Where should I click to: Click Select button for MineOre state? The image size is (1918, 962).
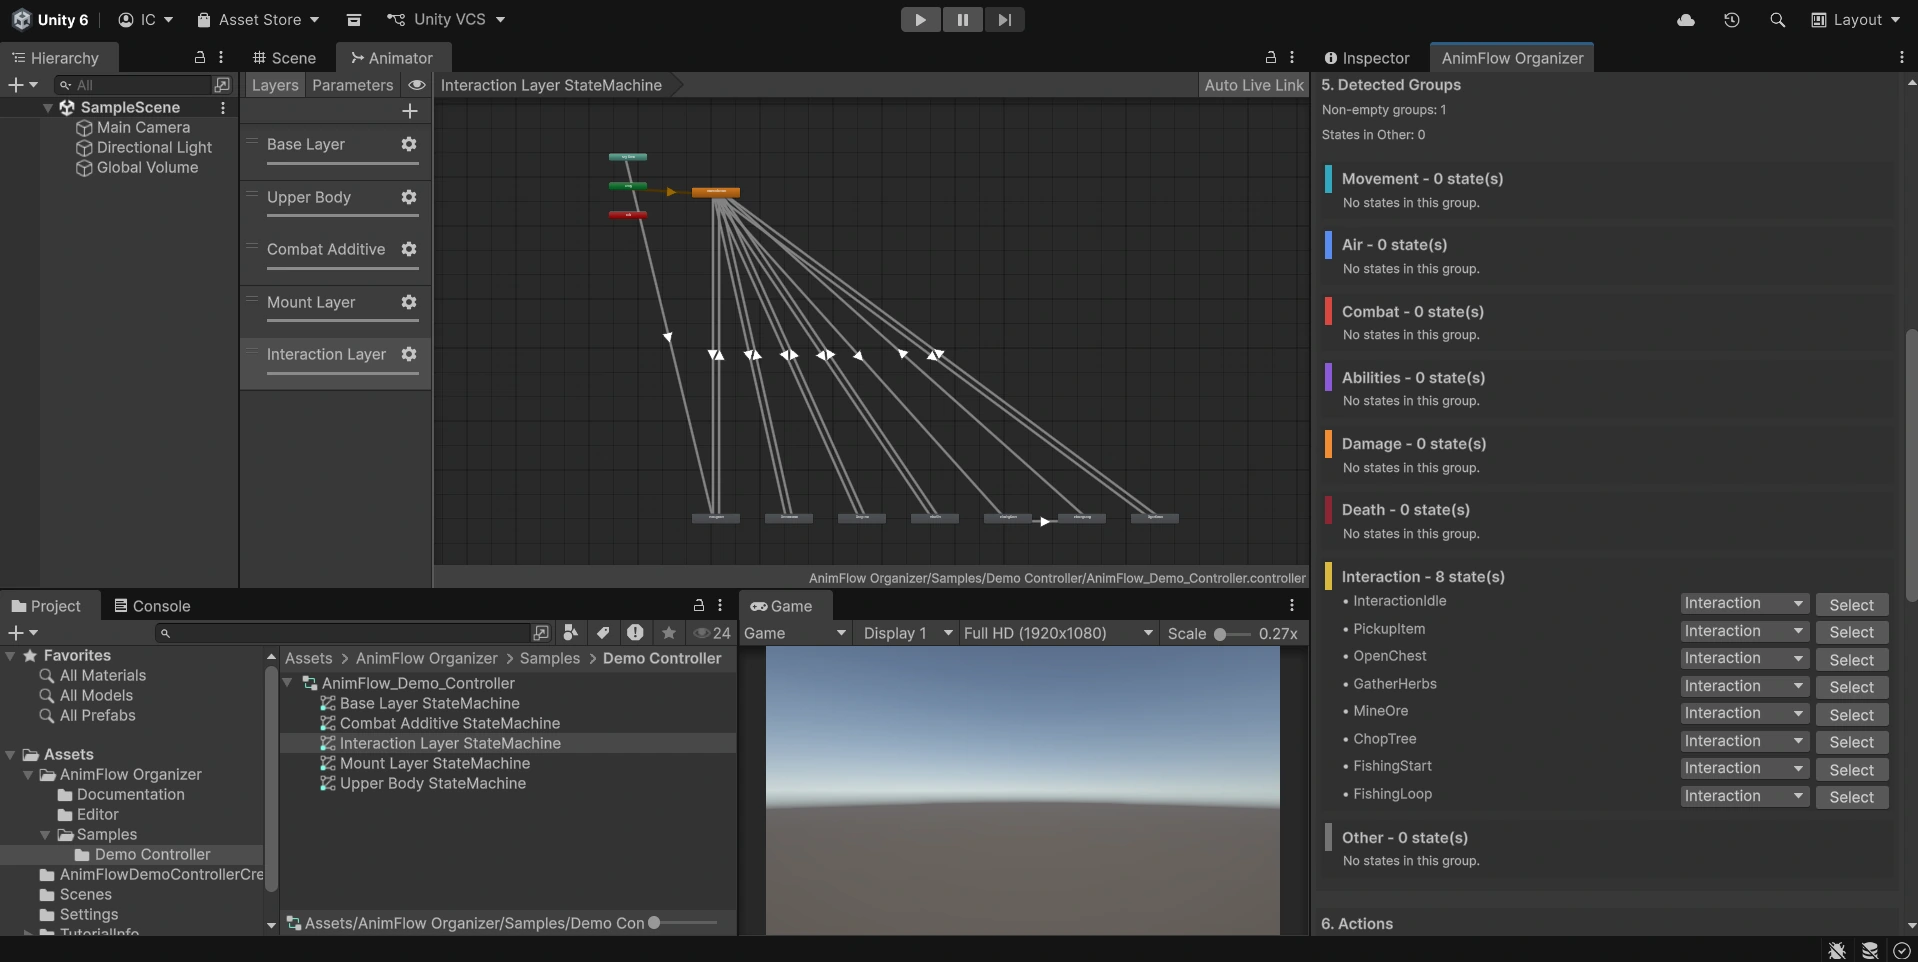click(1852, 715)
